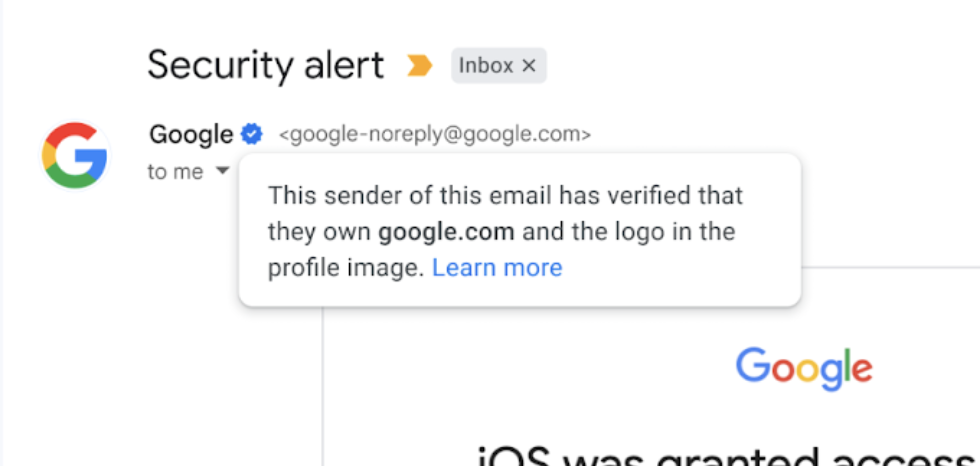Click bold google.com in the tooltip
This screenshot has height=466, width=980.
point(446,232)
